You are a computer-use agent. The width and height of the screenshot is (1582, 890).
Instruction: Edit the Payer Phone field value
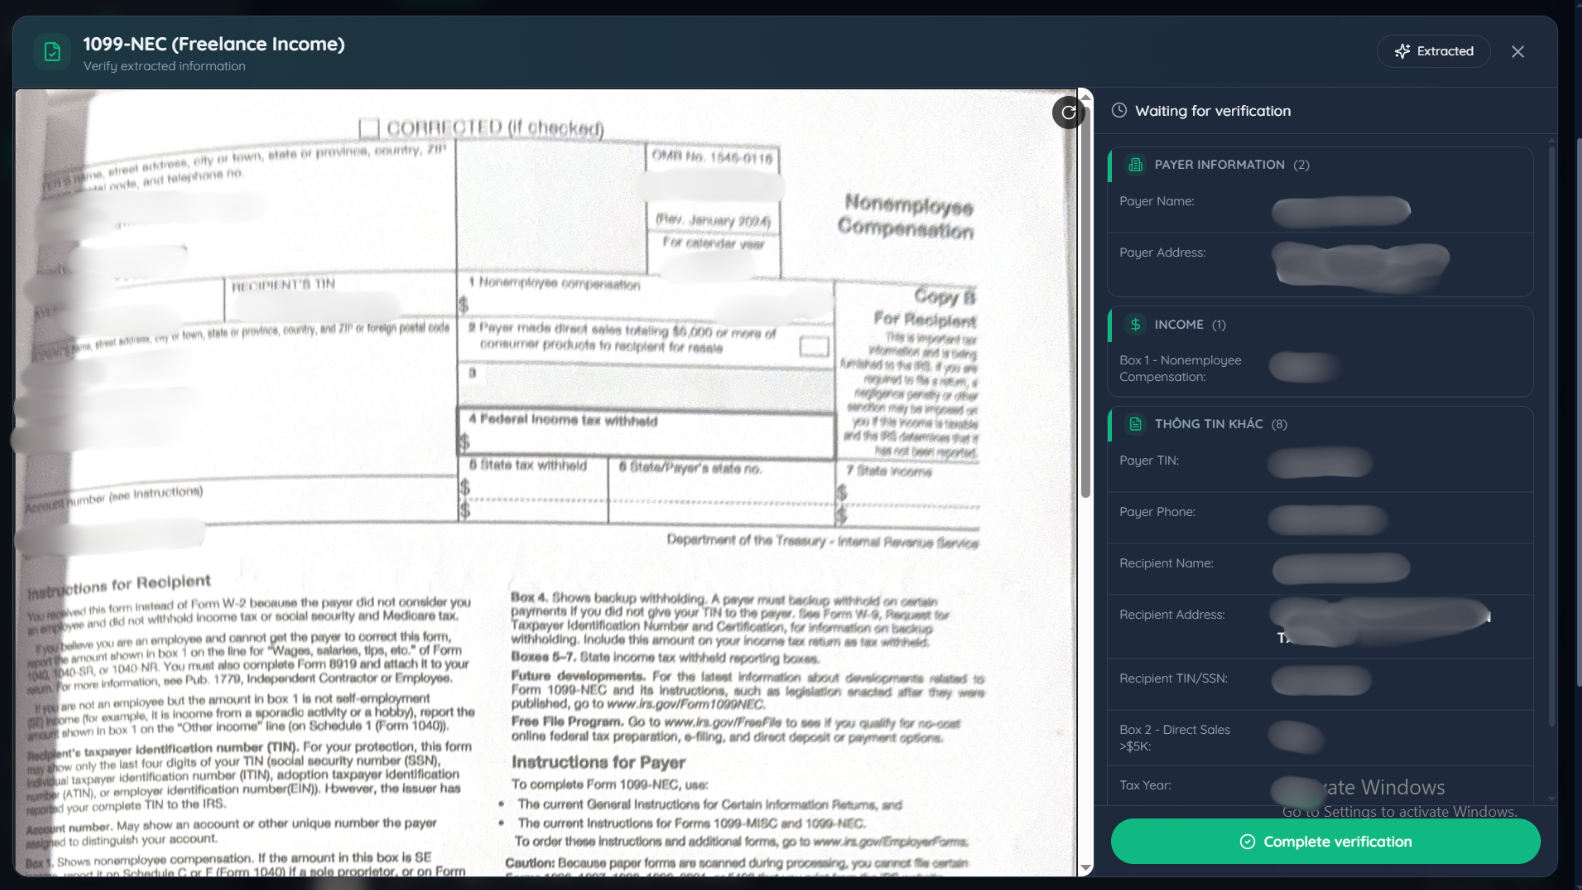1328,520
